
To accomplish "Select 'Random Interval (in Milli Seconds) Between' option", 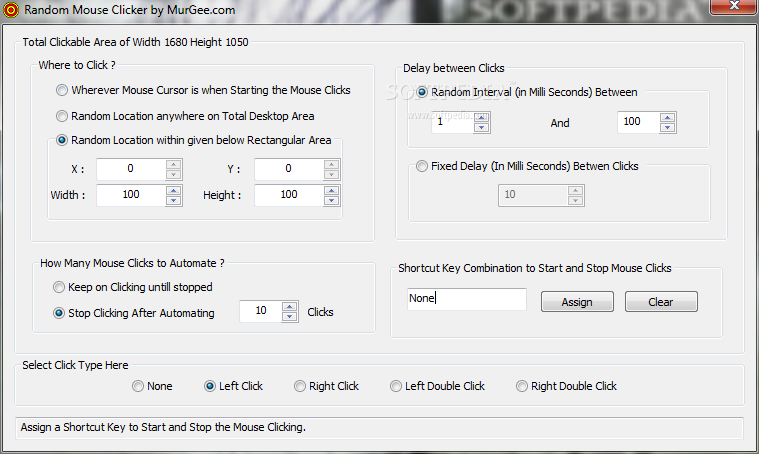I will tap(422, 92).
